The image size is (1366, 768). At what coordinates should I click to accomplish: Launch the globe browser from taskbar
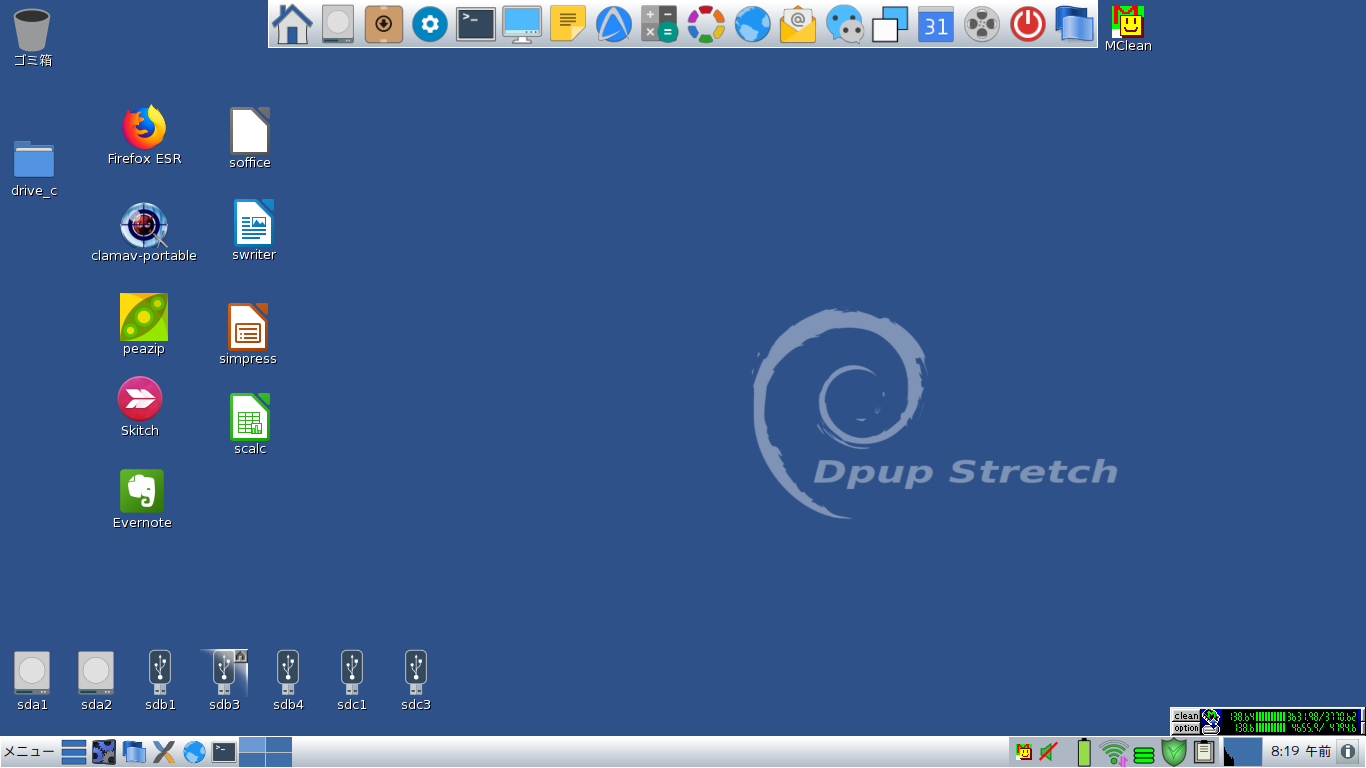pyautogui.click(x=194, y=752)
